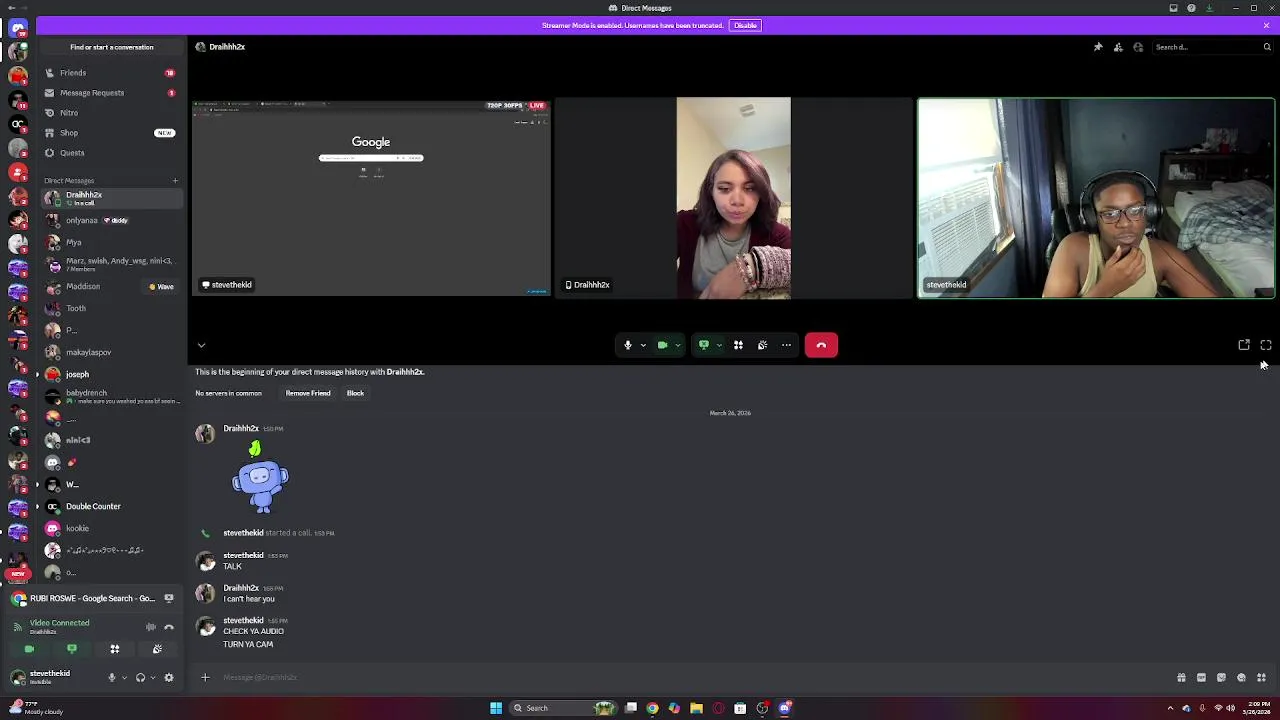Open the help question-mark icon
This screenshot has height=720, width=1280.
tap(1191, 8)
